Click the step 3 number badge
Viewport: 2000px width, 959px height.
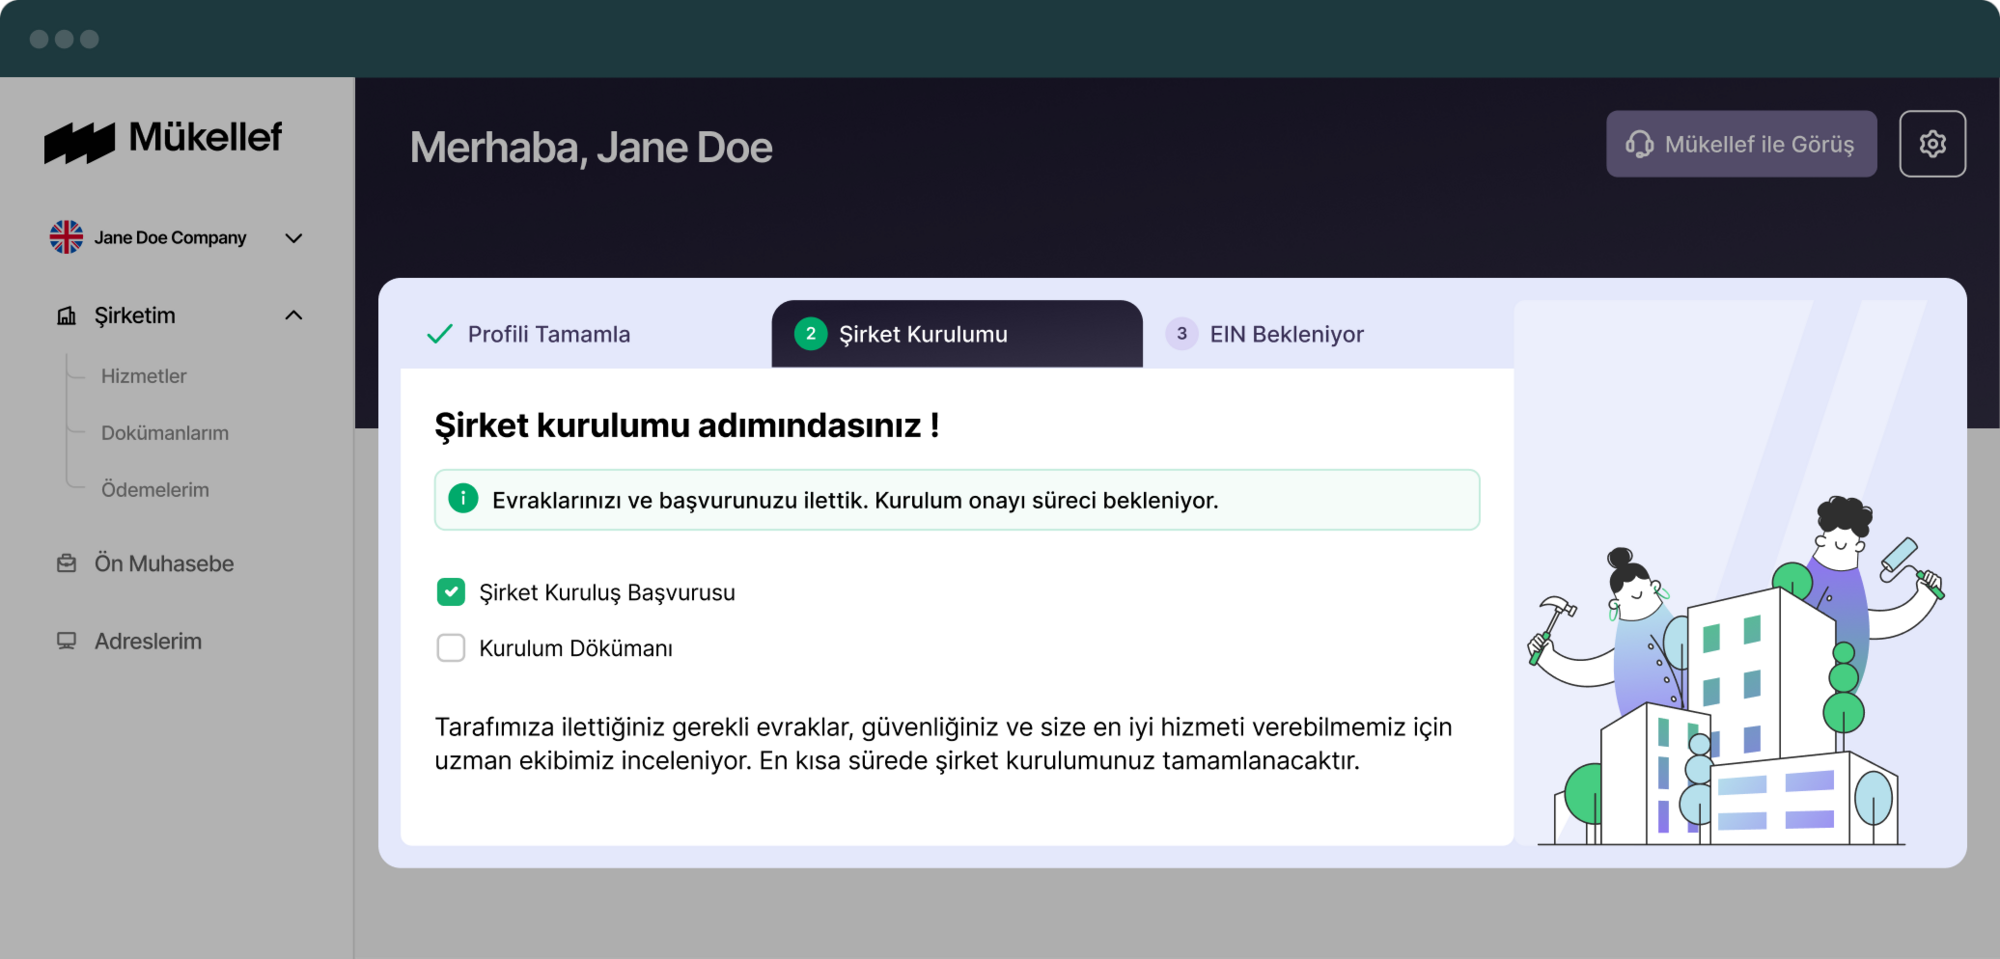[1181, 334]
